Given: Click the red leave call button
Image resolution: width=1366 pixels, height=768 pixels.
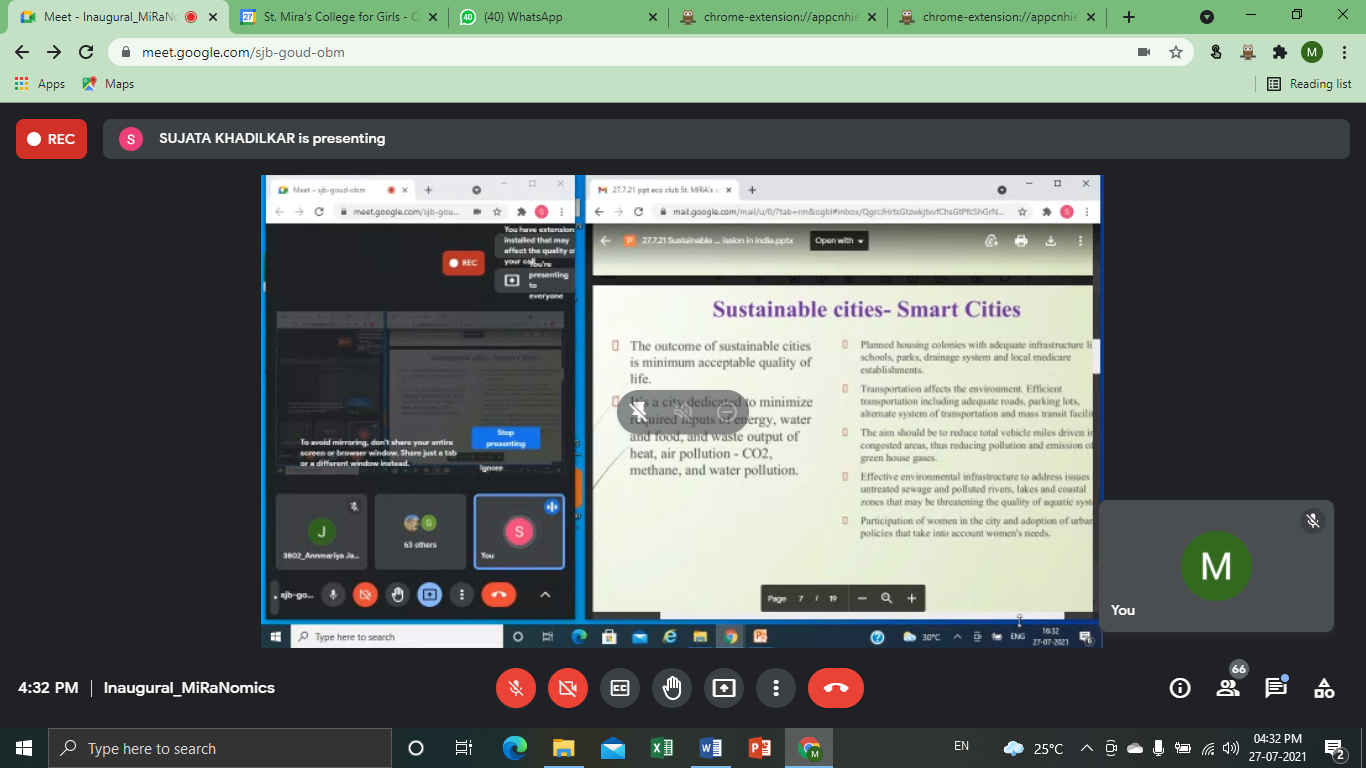Looking at the screenshot, I should pos(835,688).
